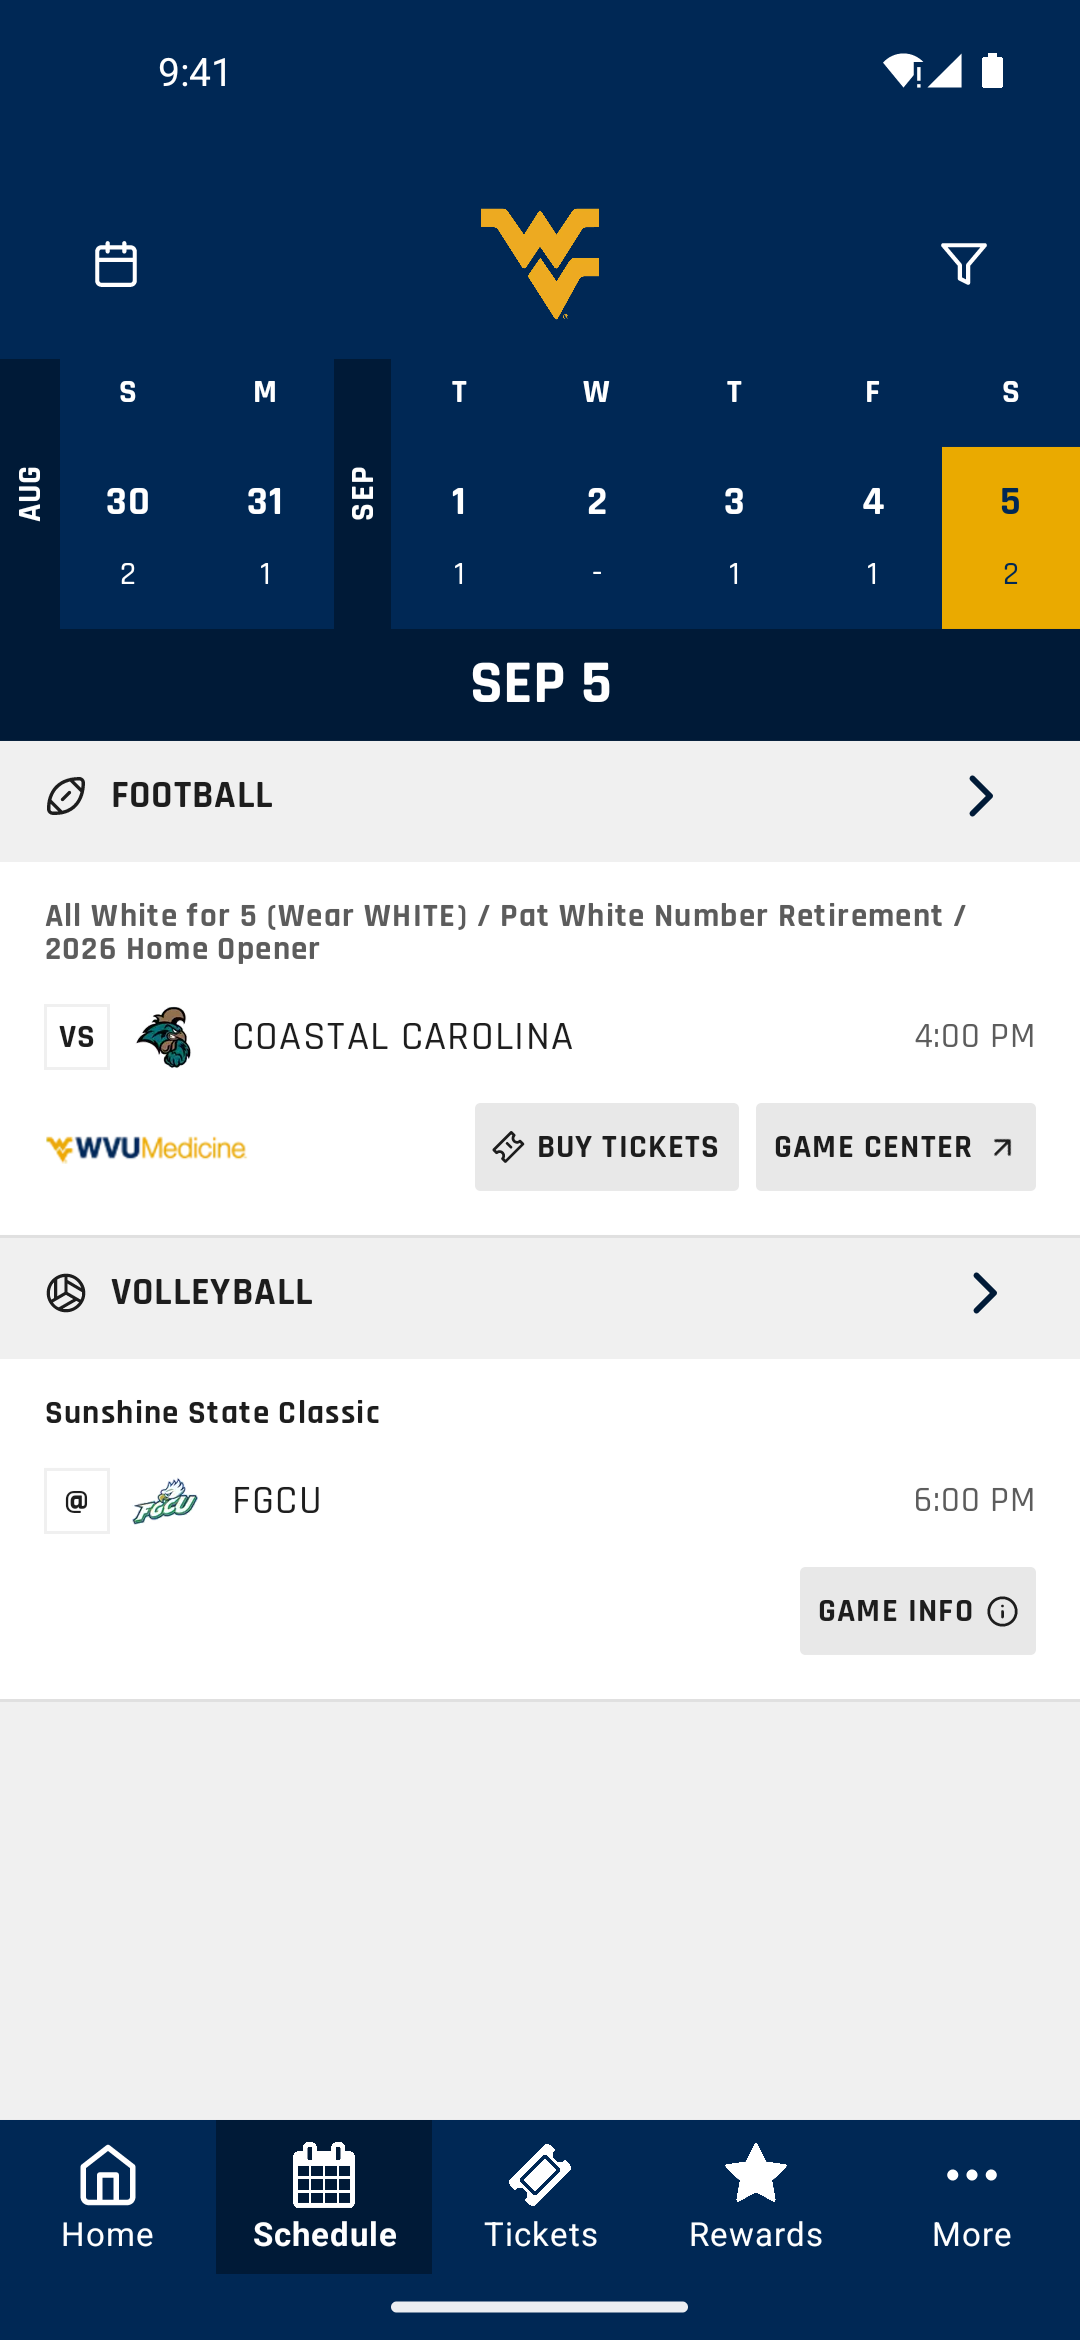
Task: Select Friday September 4 date
Action: point(873,537)
